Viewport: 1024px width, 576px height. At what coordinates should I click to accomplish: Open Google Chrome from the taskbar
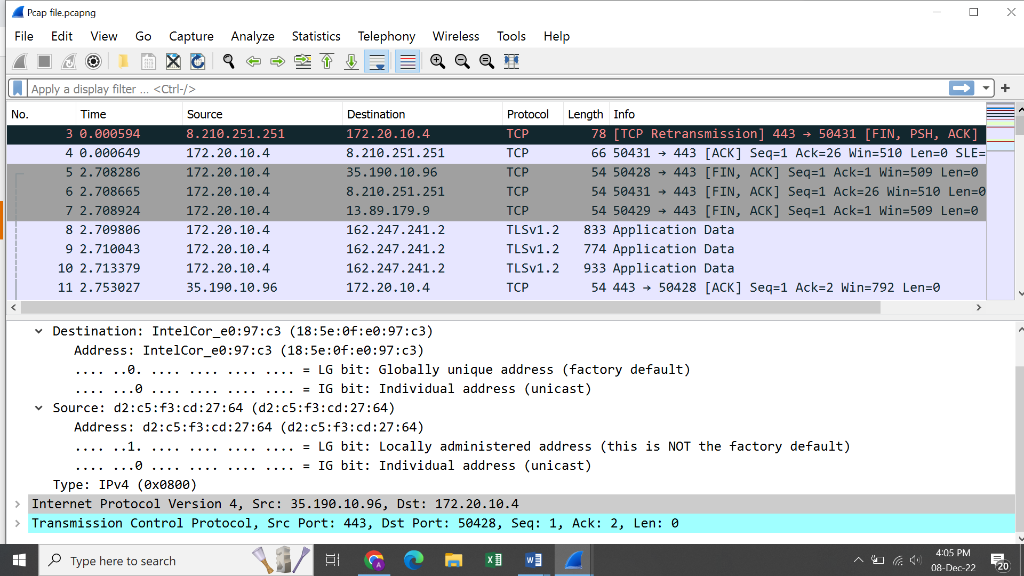coord(374,560)
